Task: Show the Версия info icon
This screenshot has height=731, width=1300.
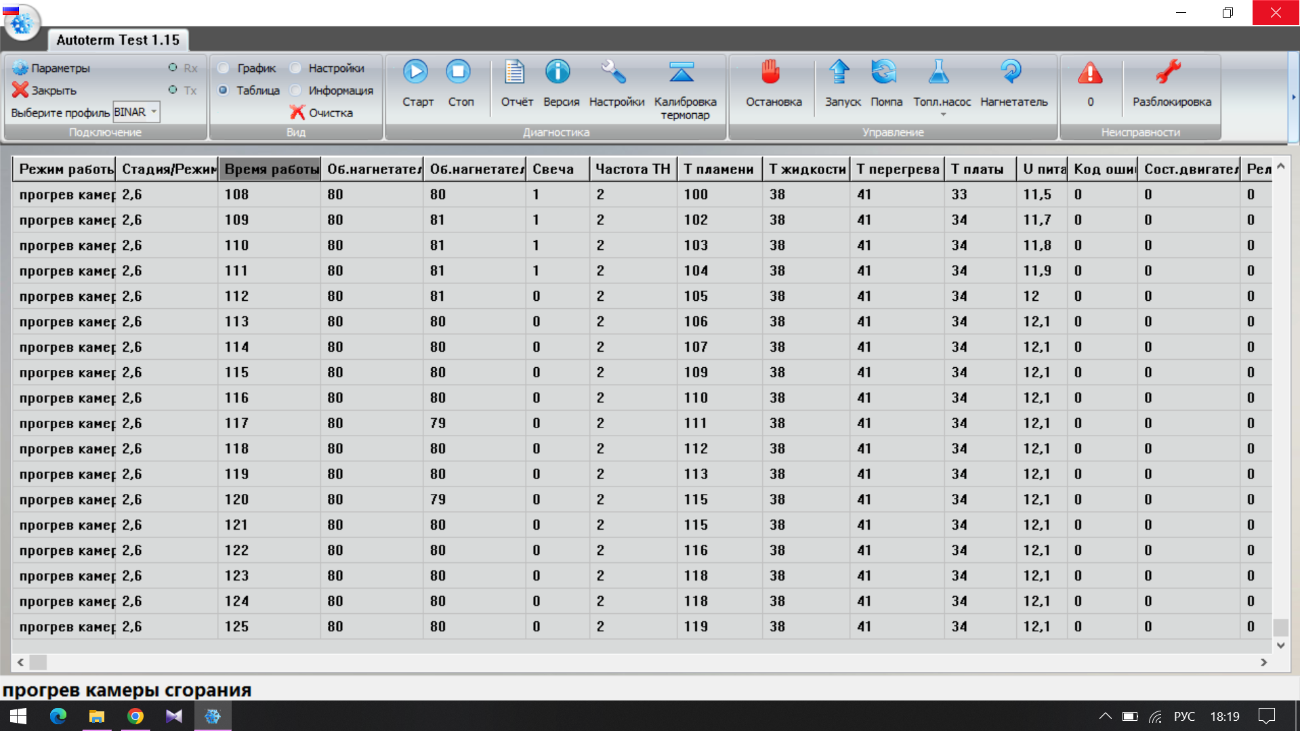Action: pyautogui.click(x=558, y=72)
